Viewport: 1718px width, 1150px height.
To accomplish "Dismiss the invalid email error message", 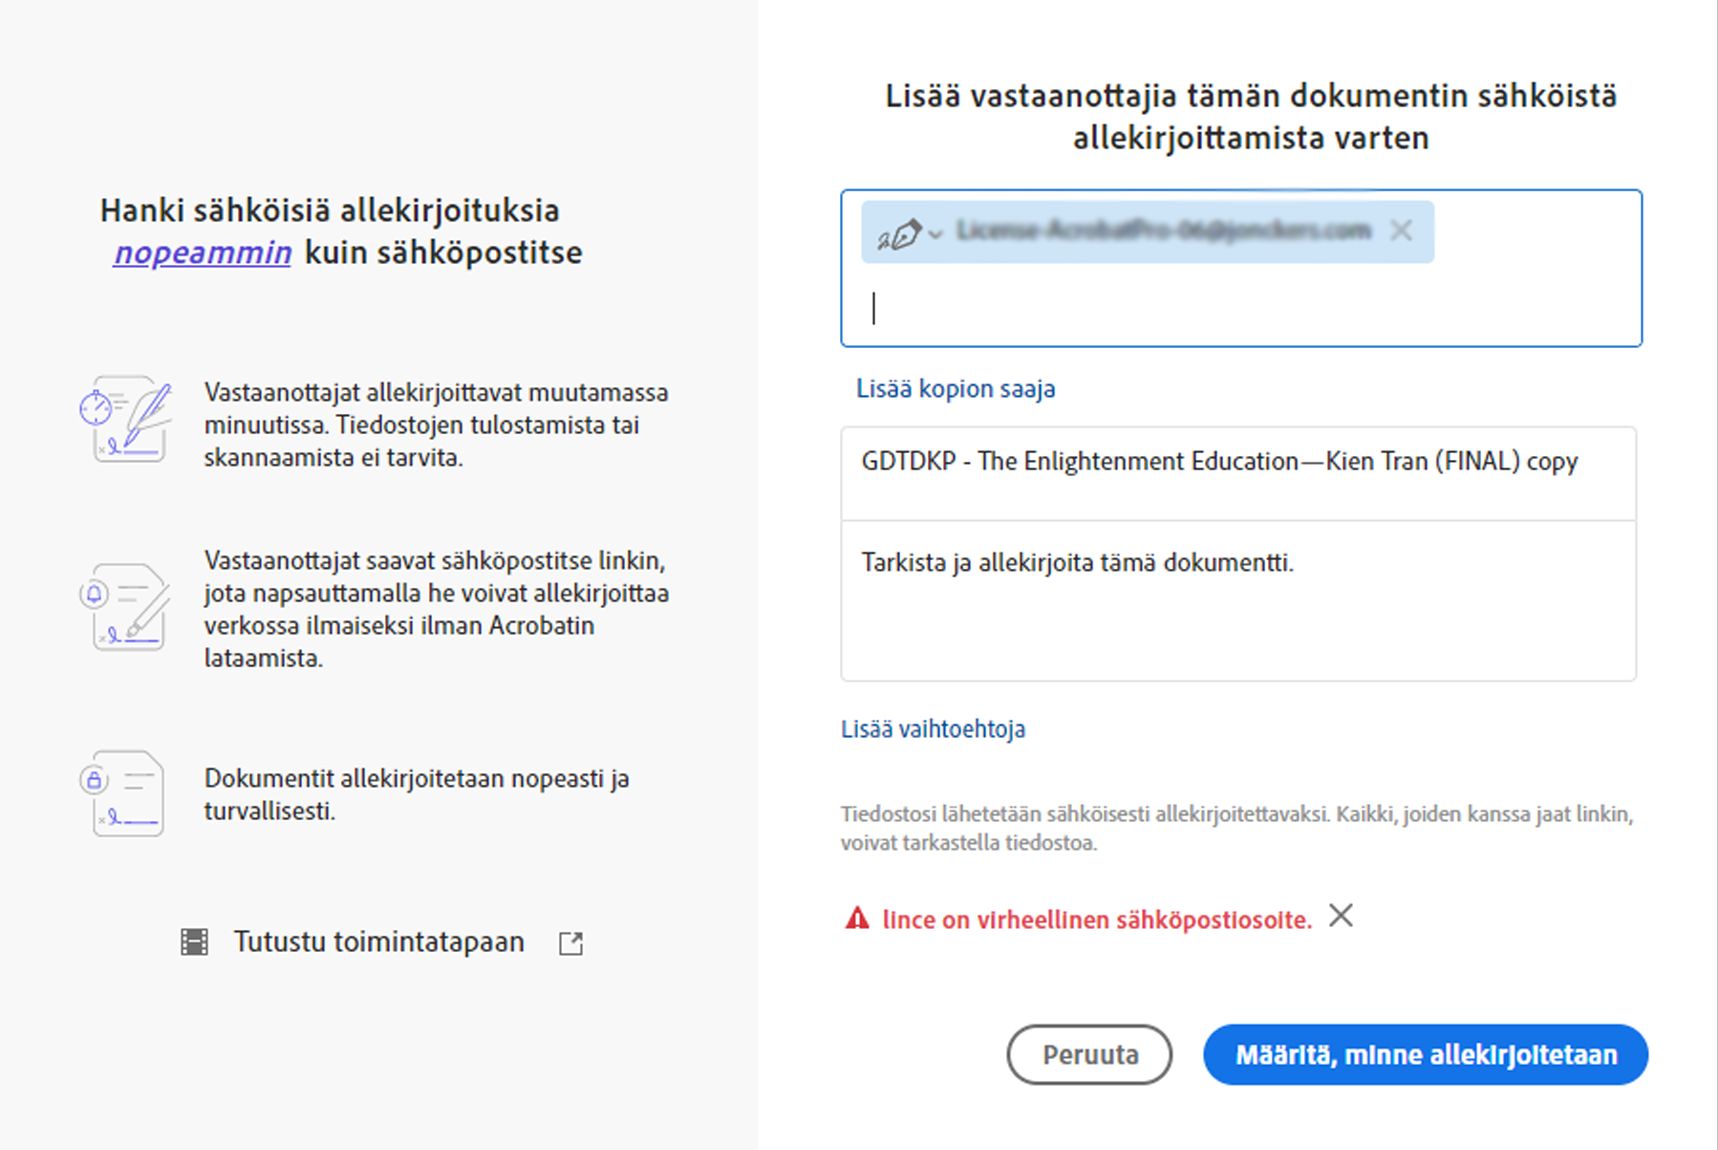I will [1340, 915].
